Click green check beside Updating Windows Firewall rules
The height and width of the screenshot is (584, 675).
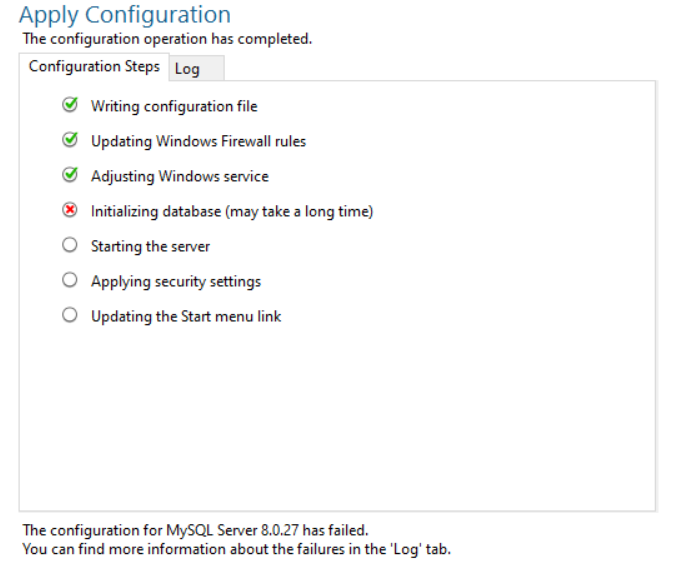(70, 140)
